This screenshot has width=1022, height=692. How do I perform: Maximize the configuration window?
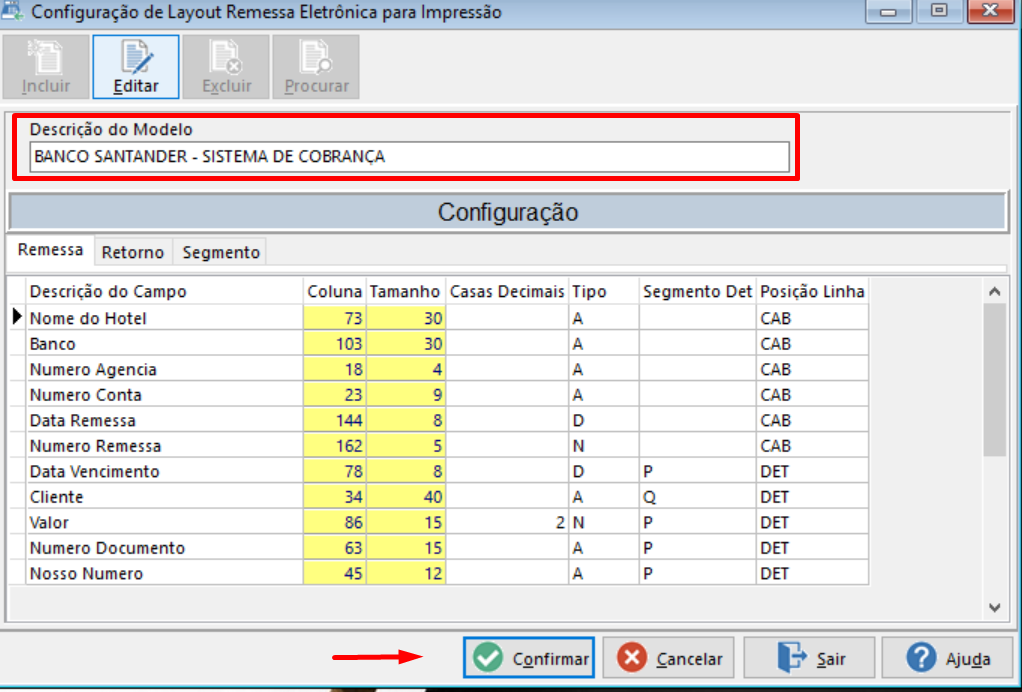tap(939, 11)
